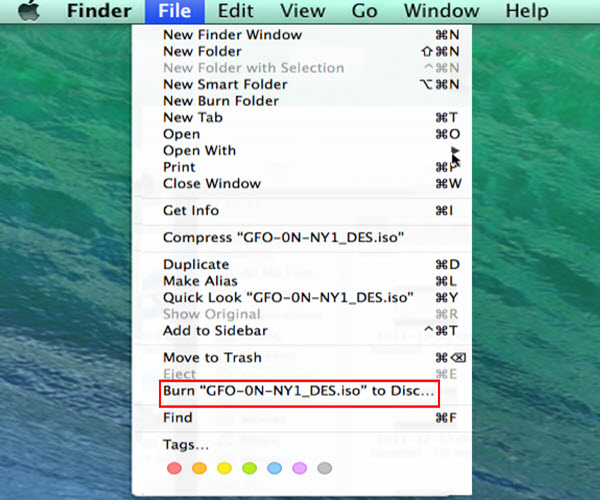Select Get Info from File menu

coord(191,211)
